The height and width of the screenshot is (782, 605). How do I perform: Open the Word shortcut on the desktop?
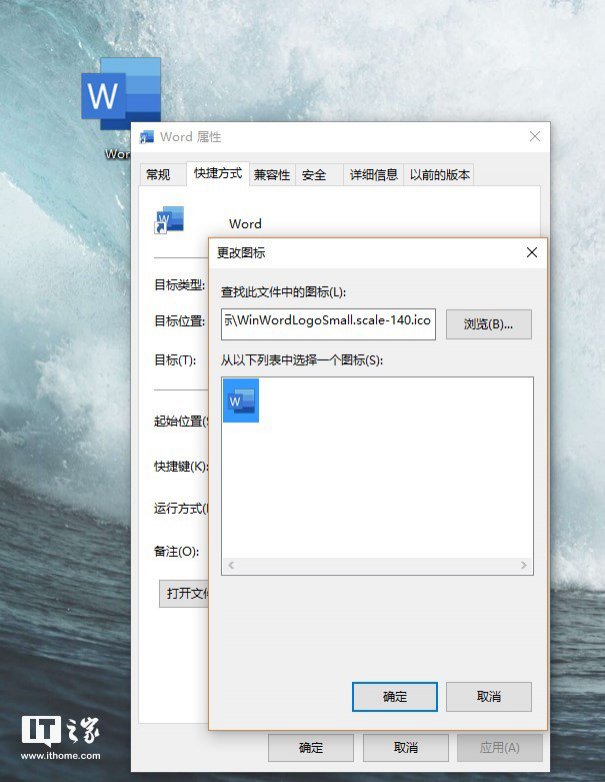(121, 93)
